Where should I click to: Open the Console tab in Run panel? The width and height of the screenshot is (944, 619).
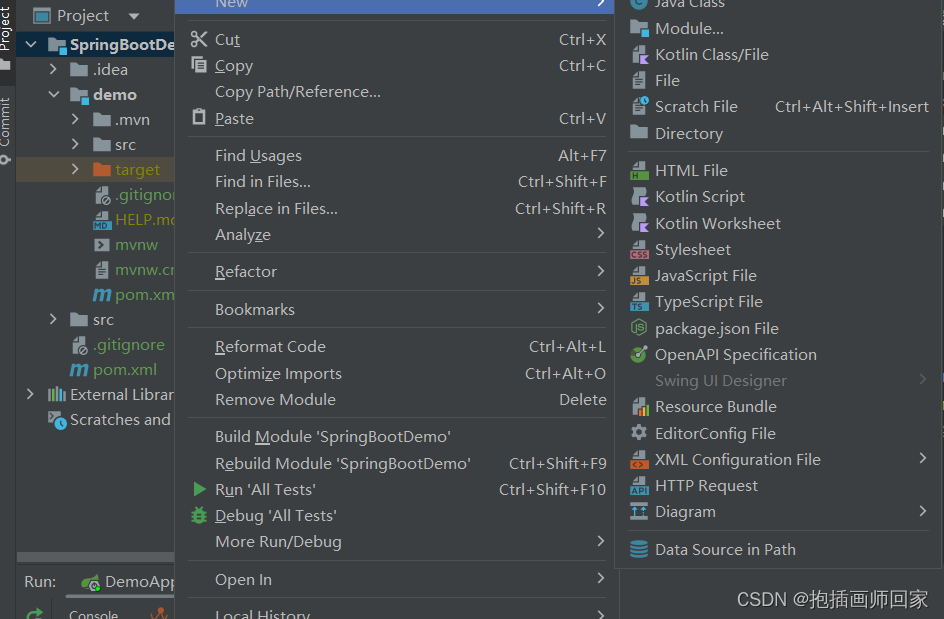click(93, 614)
